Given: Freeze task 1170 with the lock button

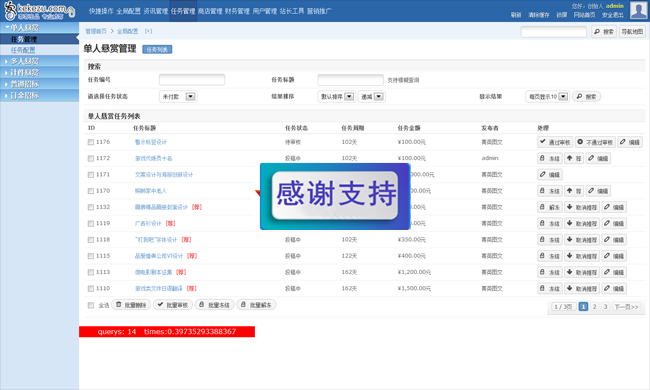Looking at the screenshot, I should [550, 191].
